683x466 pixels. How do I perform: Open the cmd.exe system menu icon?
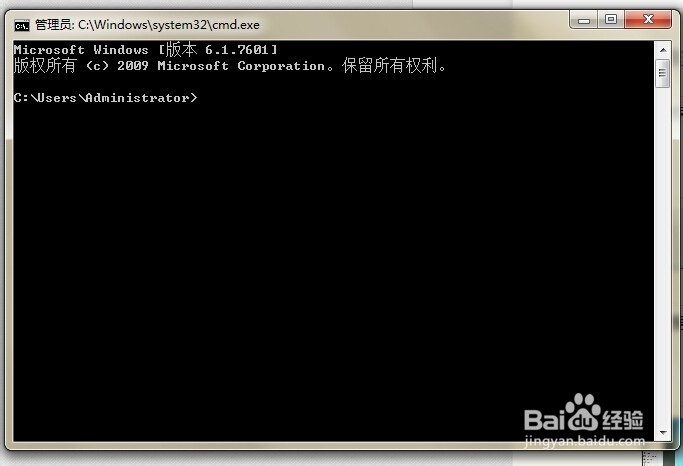click(x=22, y=25)
